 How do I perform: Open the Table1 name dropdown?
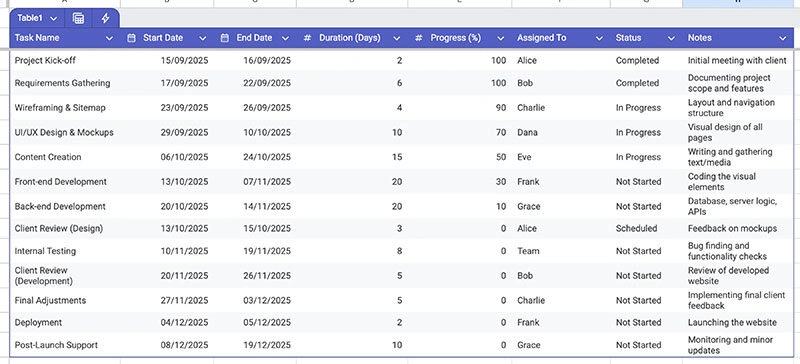coord(54,18)
